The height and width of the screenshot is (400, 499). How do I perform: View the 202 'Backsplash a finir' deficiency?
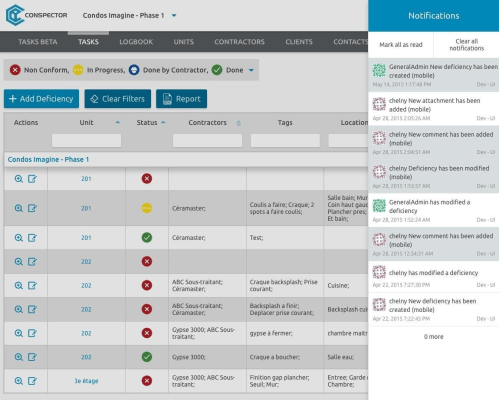(x=19, y=309)
